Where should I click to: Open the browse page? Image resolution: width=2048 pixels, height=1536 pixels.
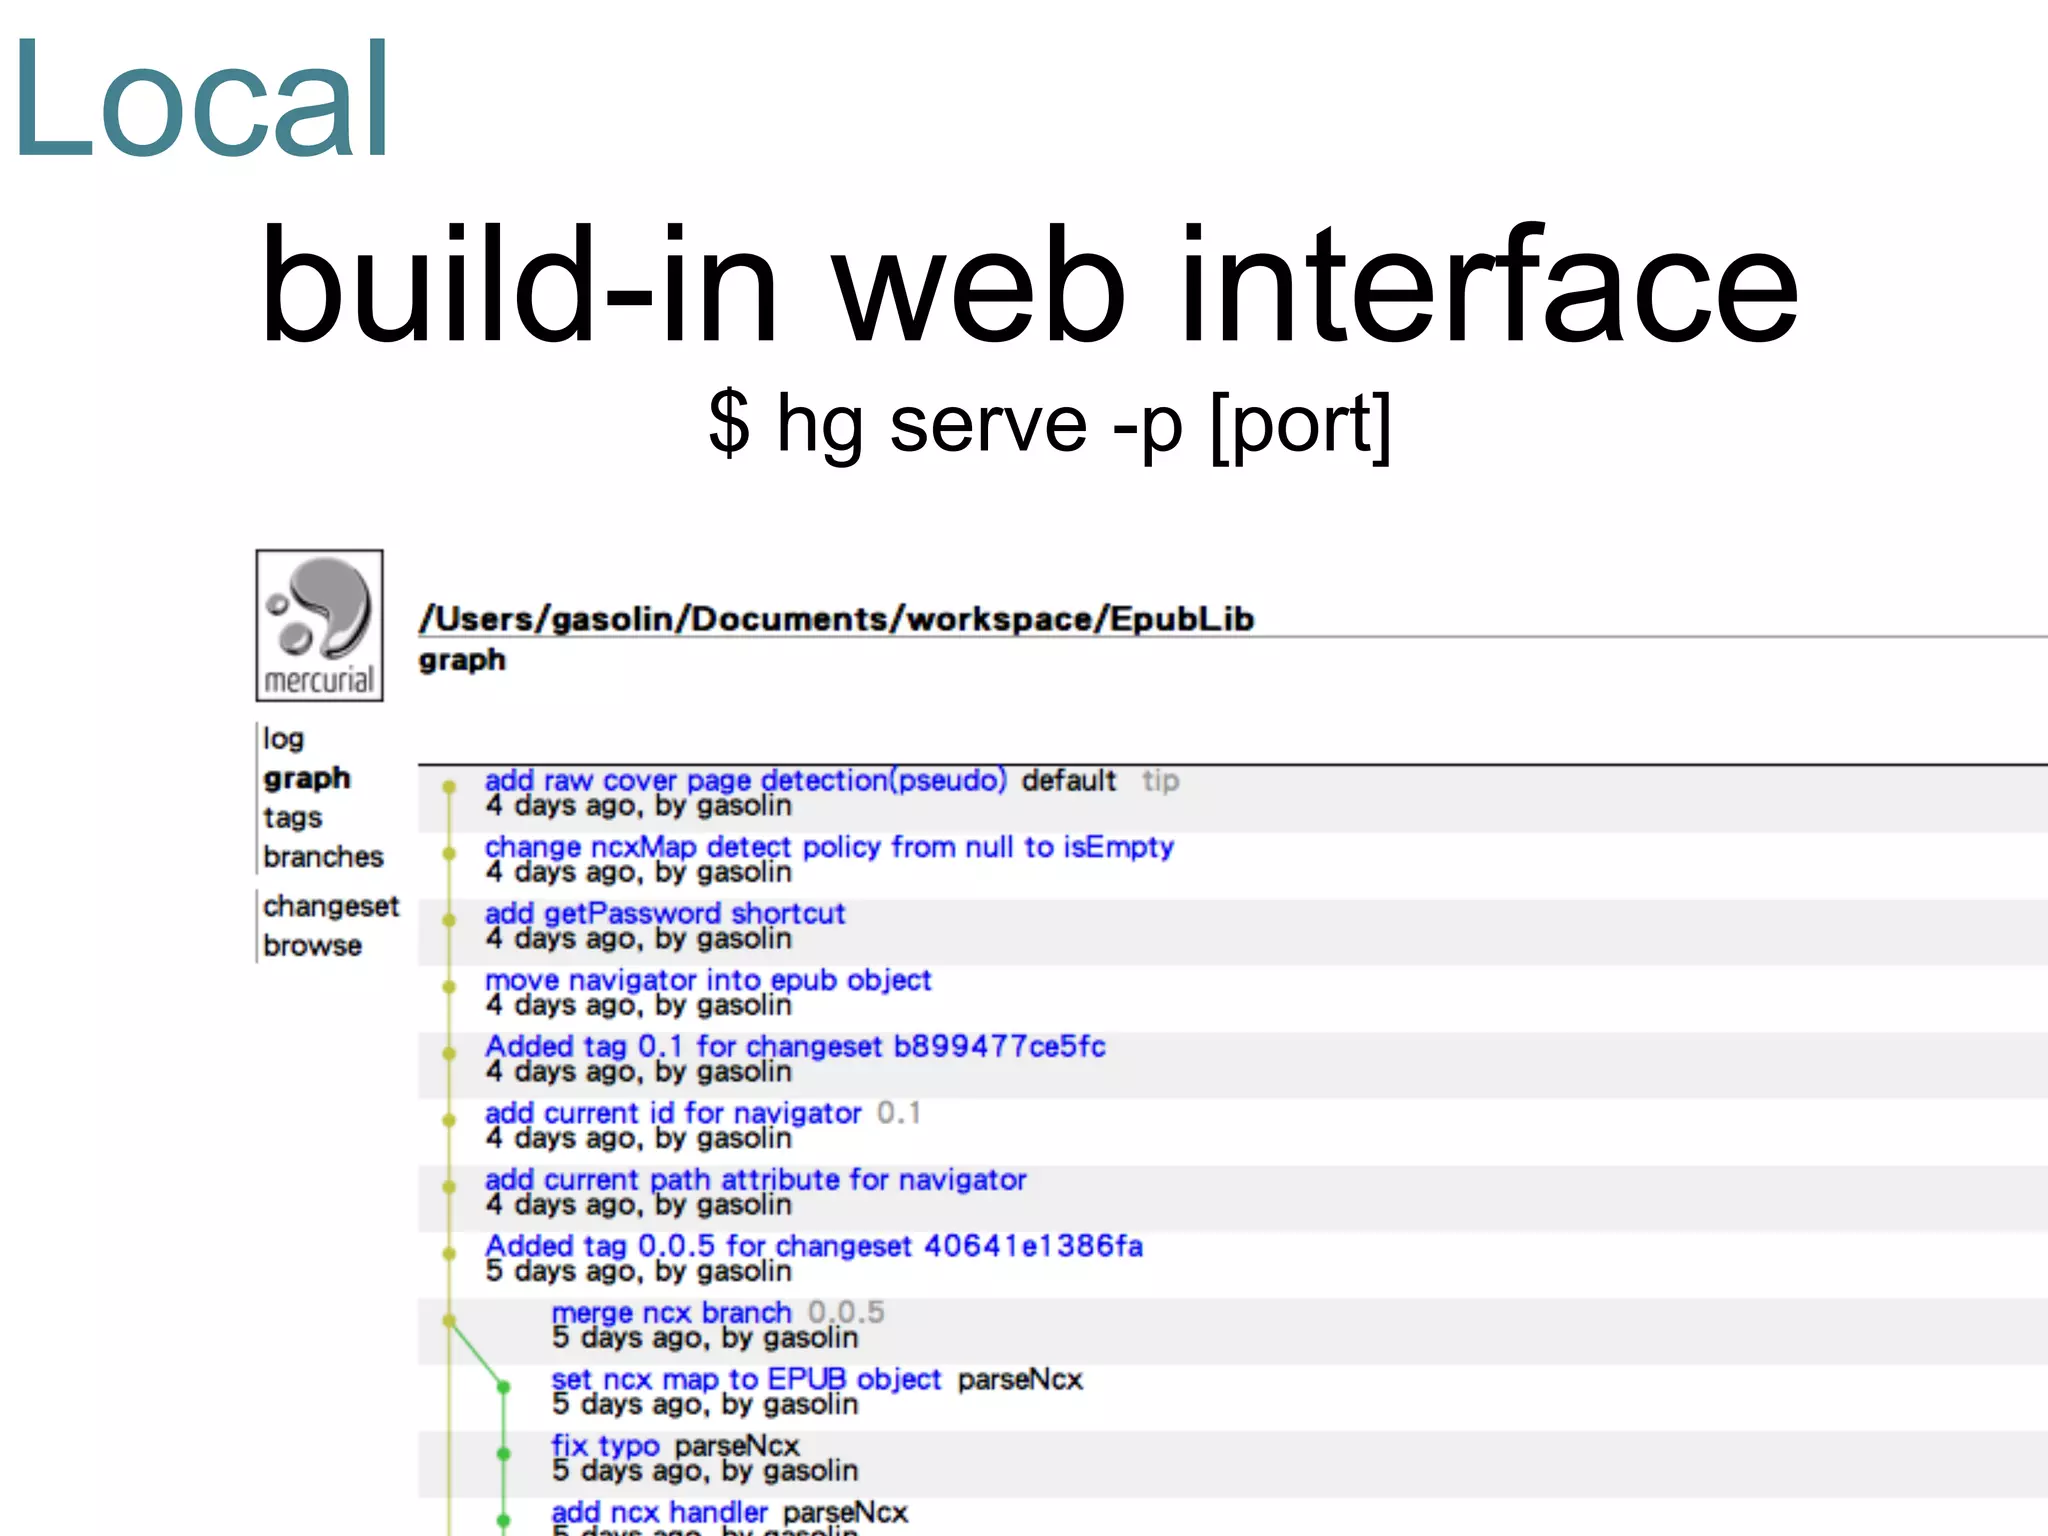coord(312,945)
